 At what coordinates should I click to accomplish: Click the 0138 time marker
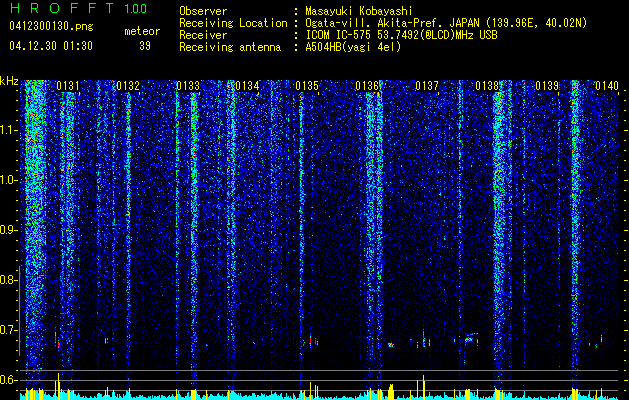tap(487, 86)
